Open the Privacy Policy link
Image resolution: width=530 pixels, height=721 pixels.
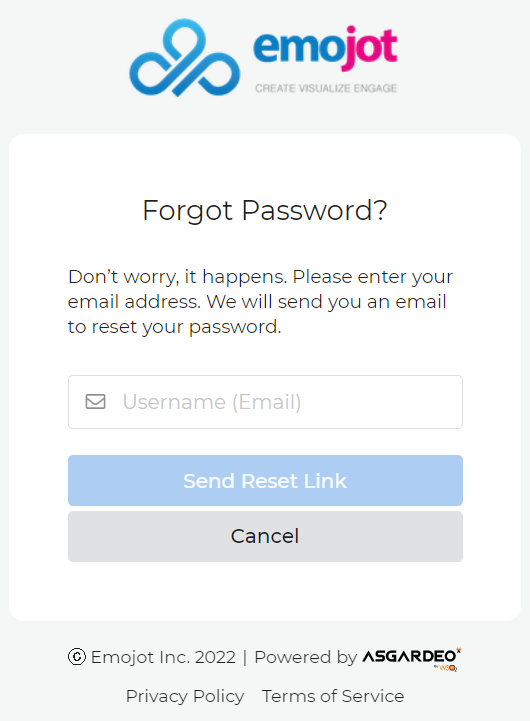[185, 696]
